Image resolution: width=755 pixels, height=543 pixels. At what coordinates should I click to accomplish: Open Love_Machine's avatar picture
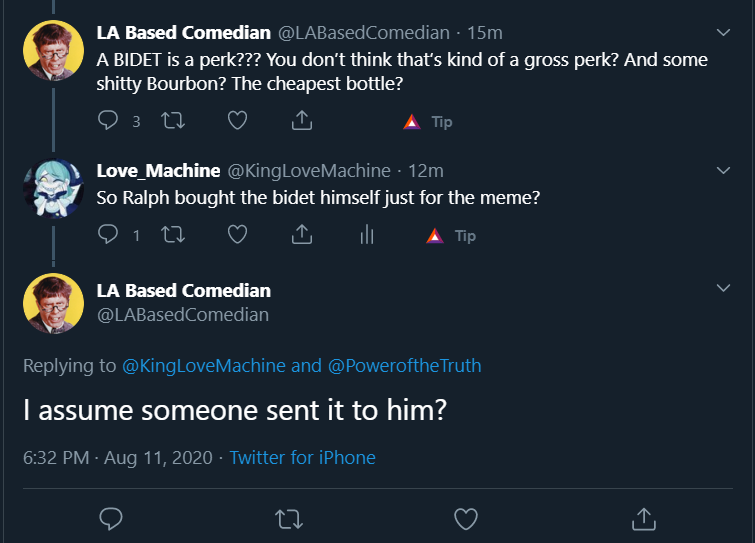point(53,188)
